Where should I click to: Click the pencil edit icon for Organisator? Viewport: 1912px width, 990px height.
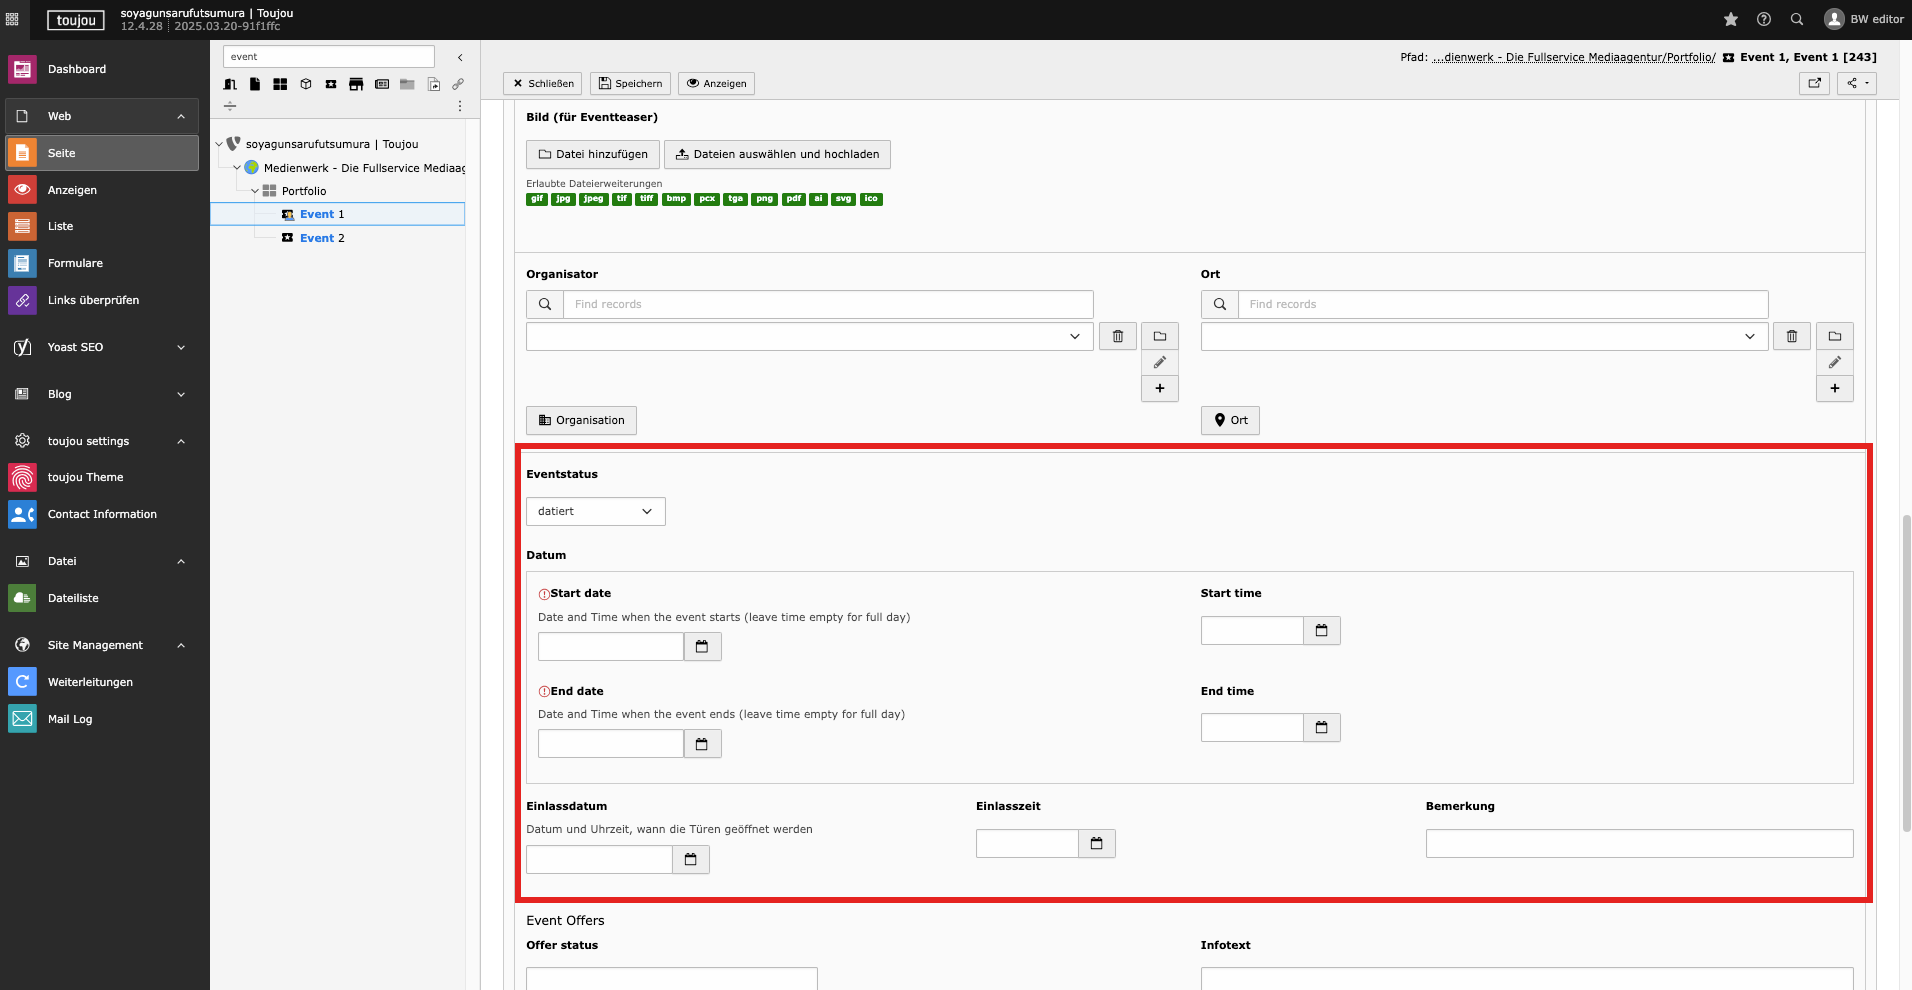pos(1160,363)
